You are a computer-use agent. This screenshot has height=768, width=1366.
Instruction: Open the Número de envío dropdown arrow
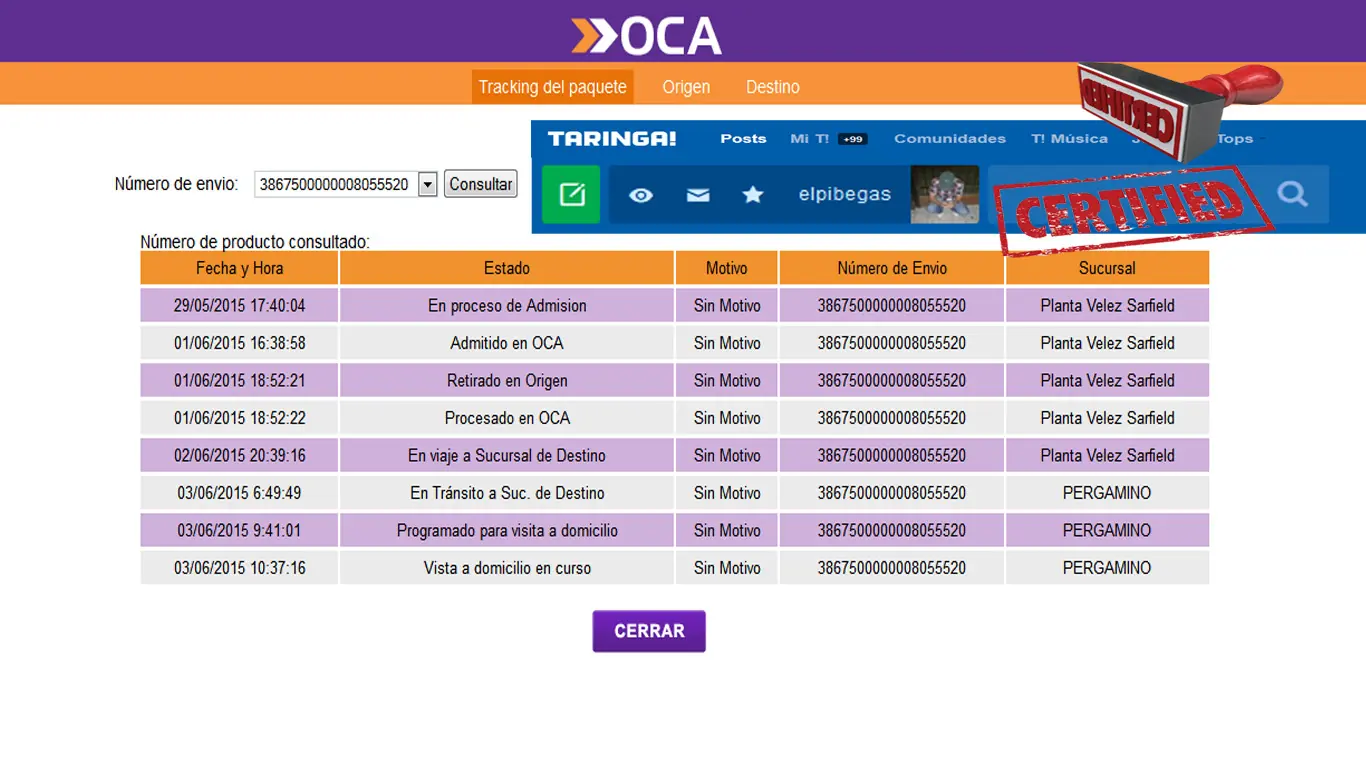428,184
